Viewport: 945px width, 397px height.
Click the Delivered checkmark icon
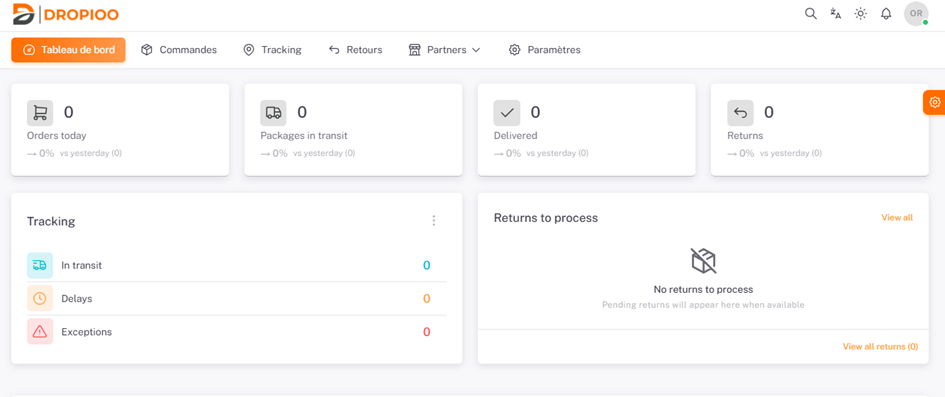pos(507,113)
